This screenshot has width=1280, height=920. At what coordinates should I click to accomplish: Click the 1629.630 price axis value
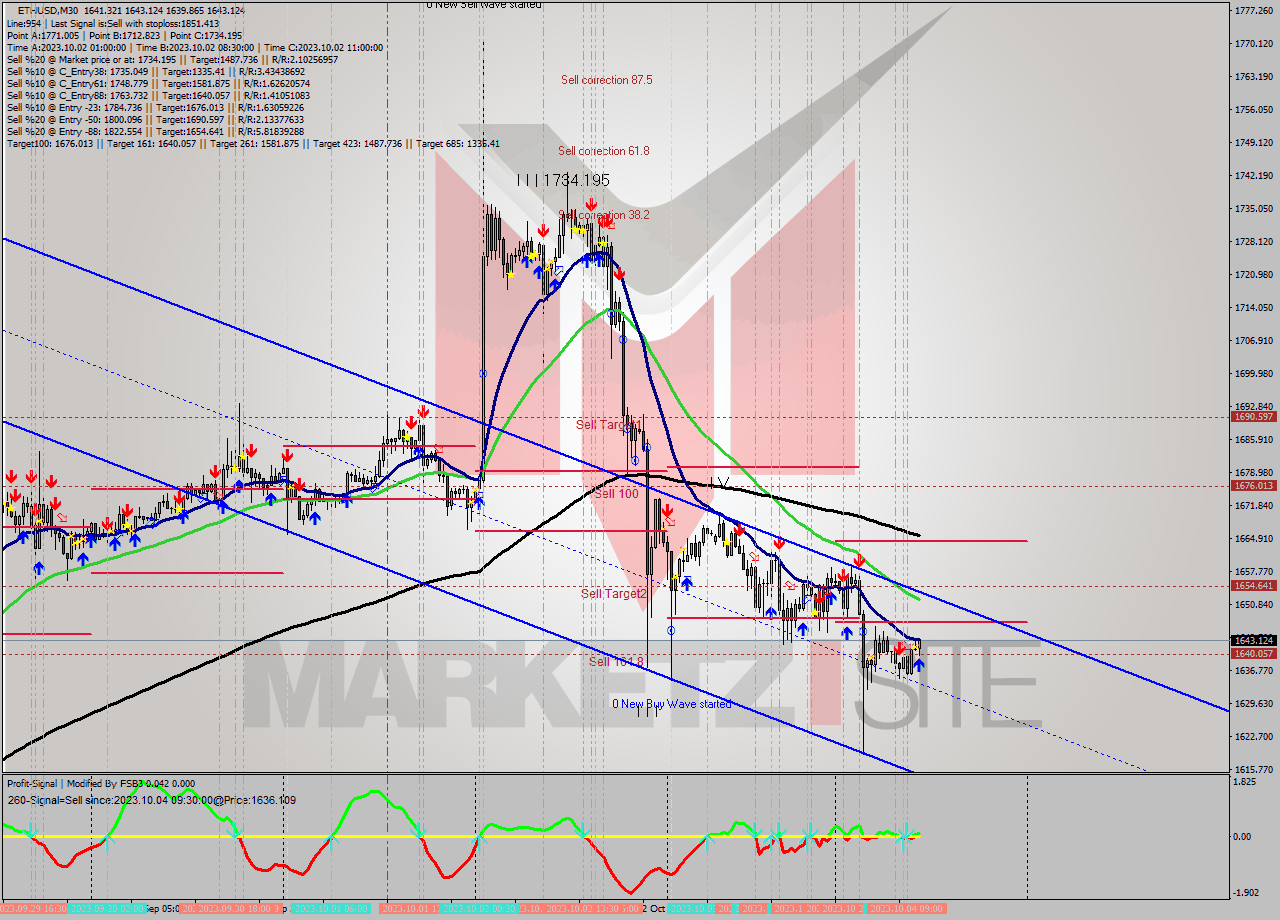point(1253,703)
